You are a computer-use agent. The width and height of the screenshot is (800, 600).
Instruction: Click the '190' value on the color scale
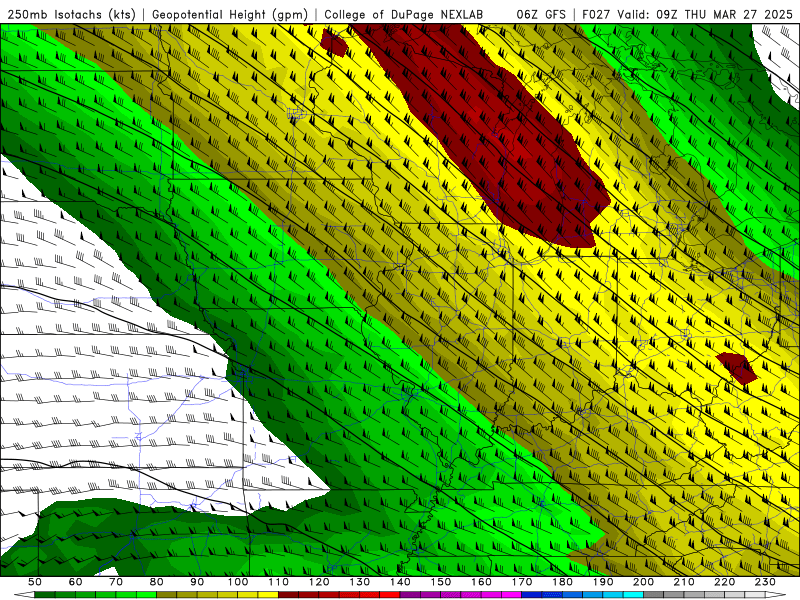click(x=603, y=582)
